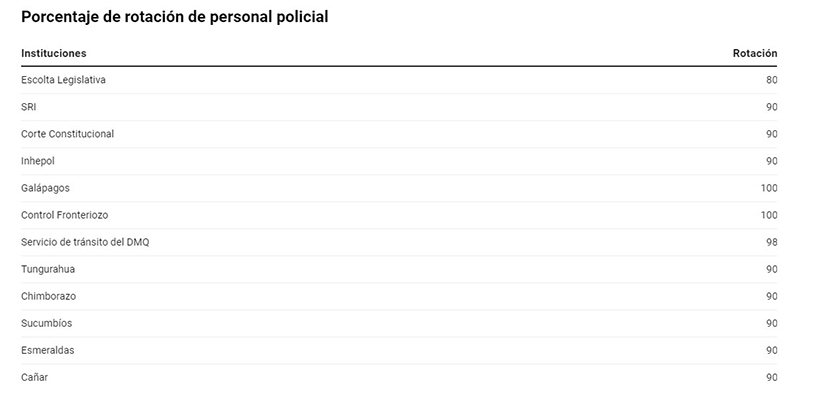820x395 pixels.
Task: Click the rotation value 80 for Escolta Legislativa
Action: point(771,80)
